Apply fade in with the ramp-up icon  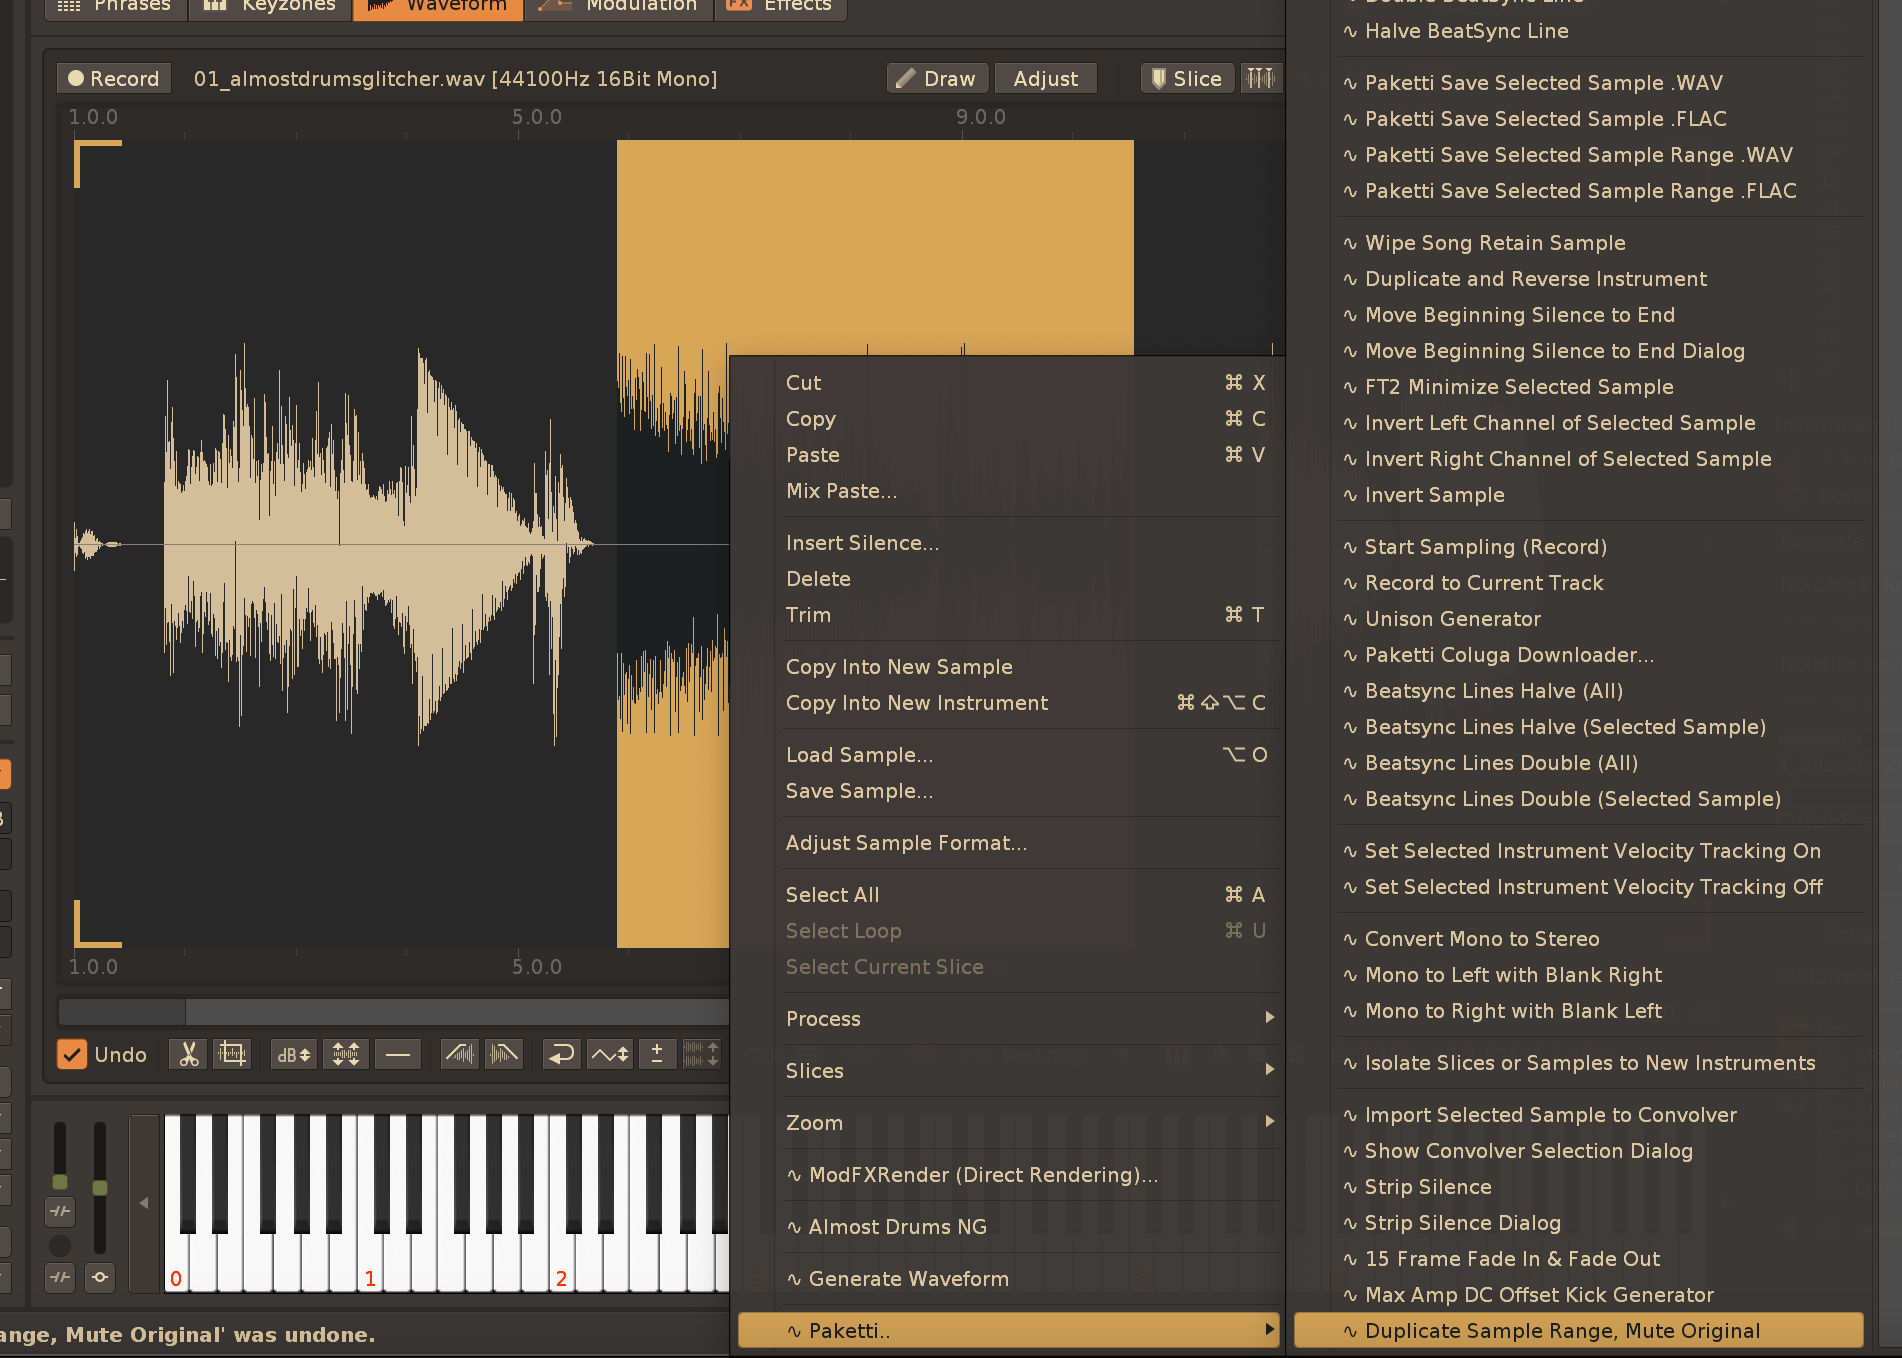[x=460, y=1054]
